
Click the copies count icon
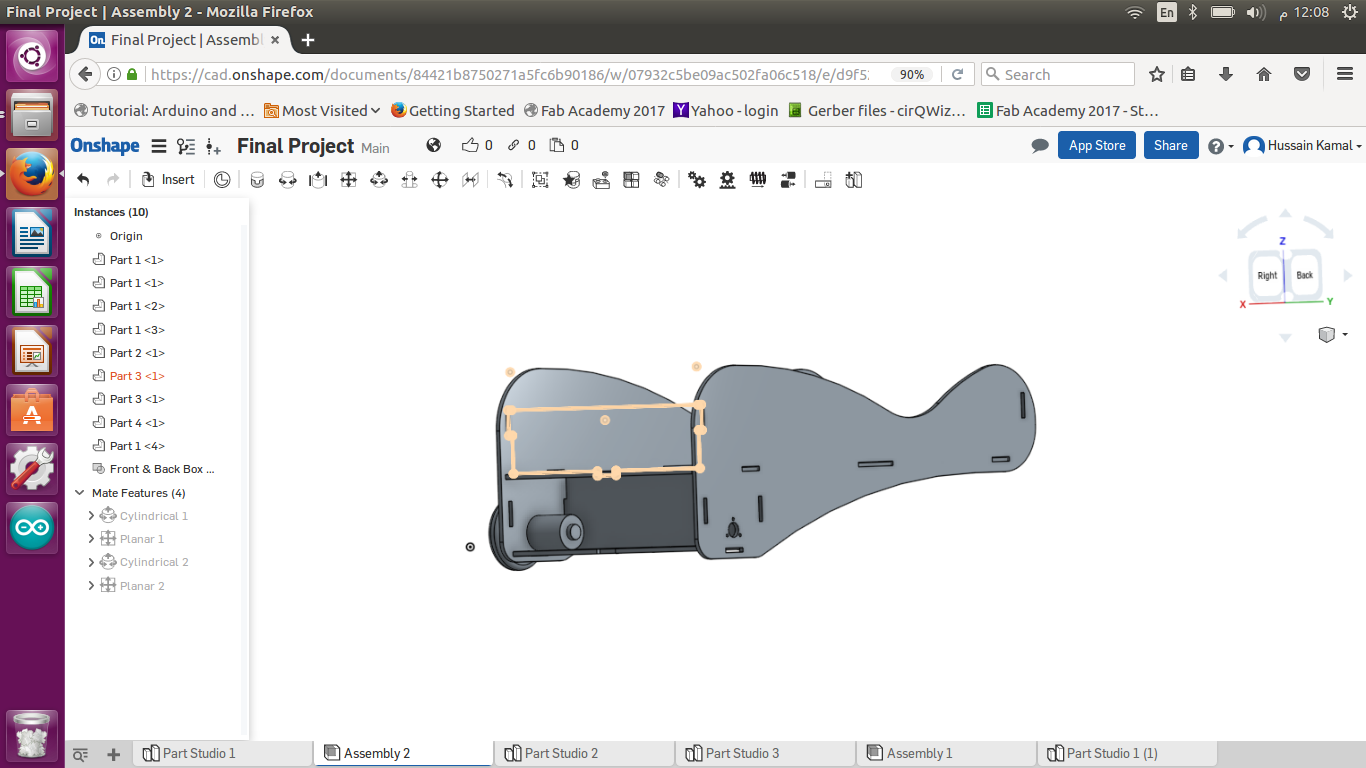(x=557, y=145)
